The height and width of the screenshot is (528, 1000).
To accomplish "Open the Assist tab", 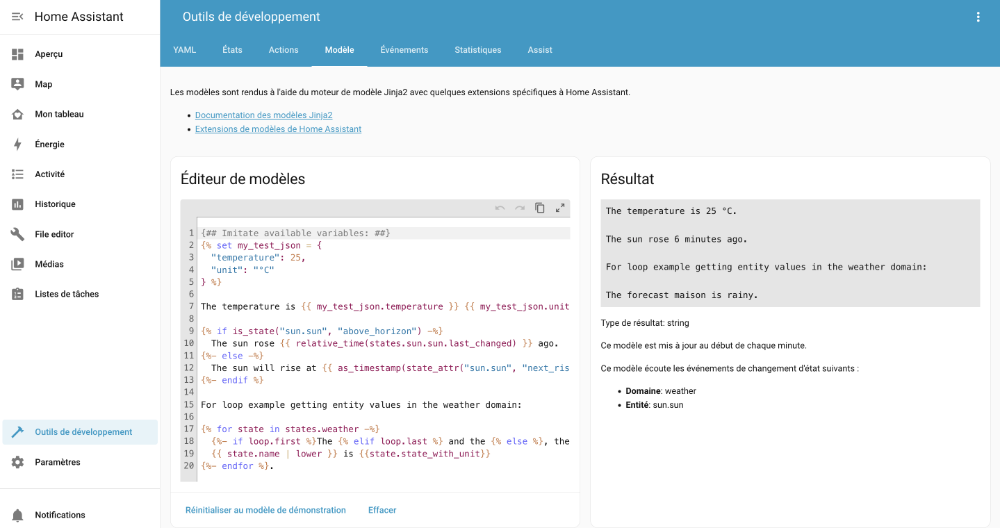I will [540, 50].
